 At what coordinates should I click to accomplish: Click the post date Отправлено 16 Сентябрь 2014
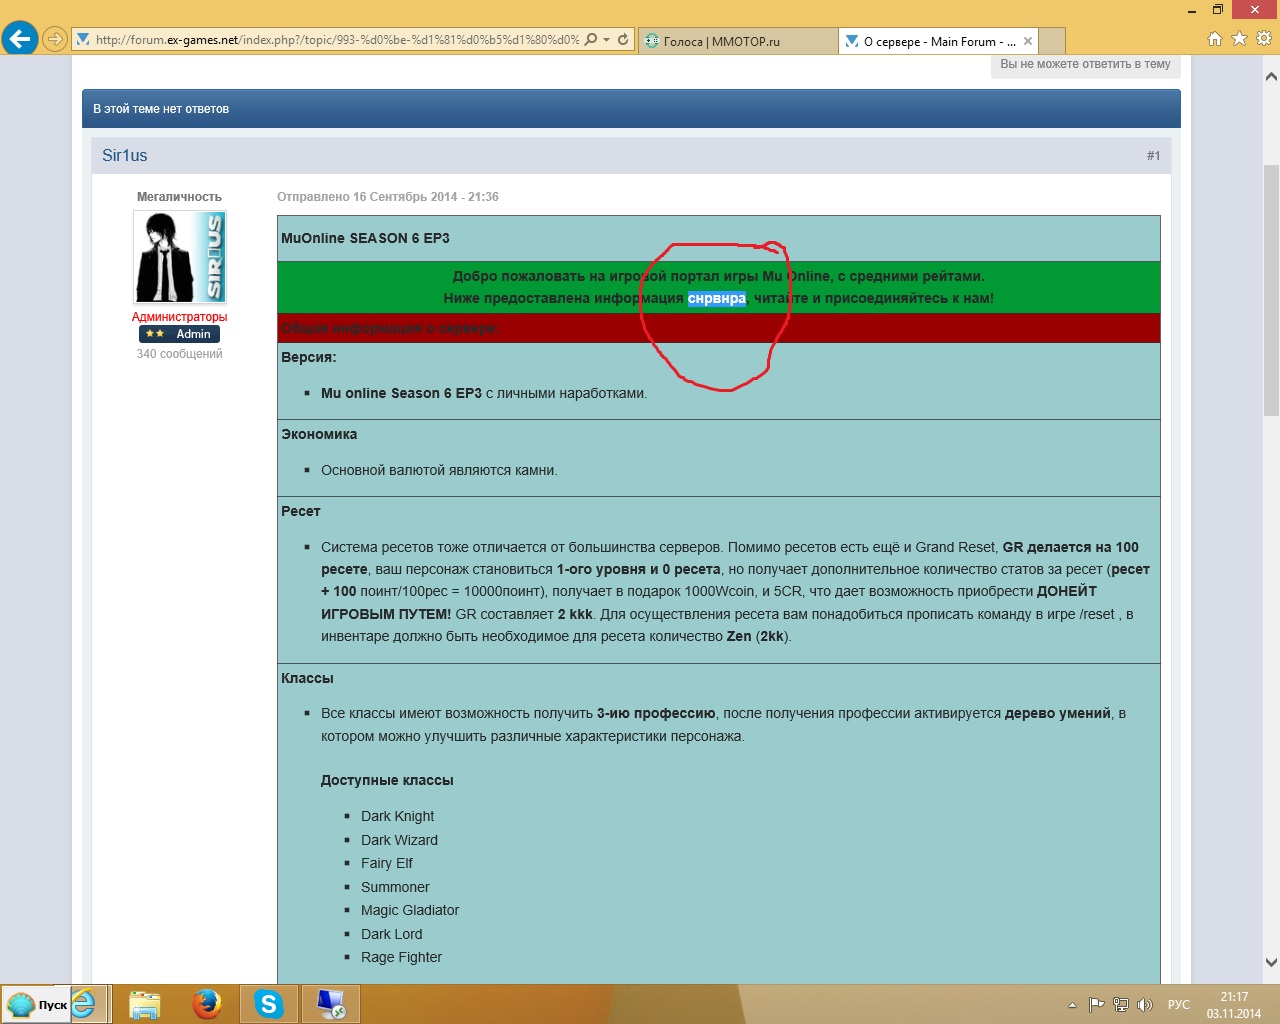coord(388,197)
